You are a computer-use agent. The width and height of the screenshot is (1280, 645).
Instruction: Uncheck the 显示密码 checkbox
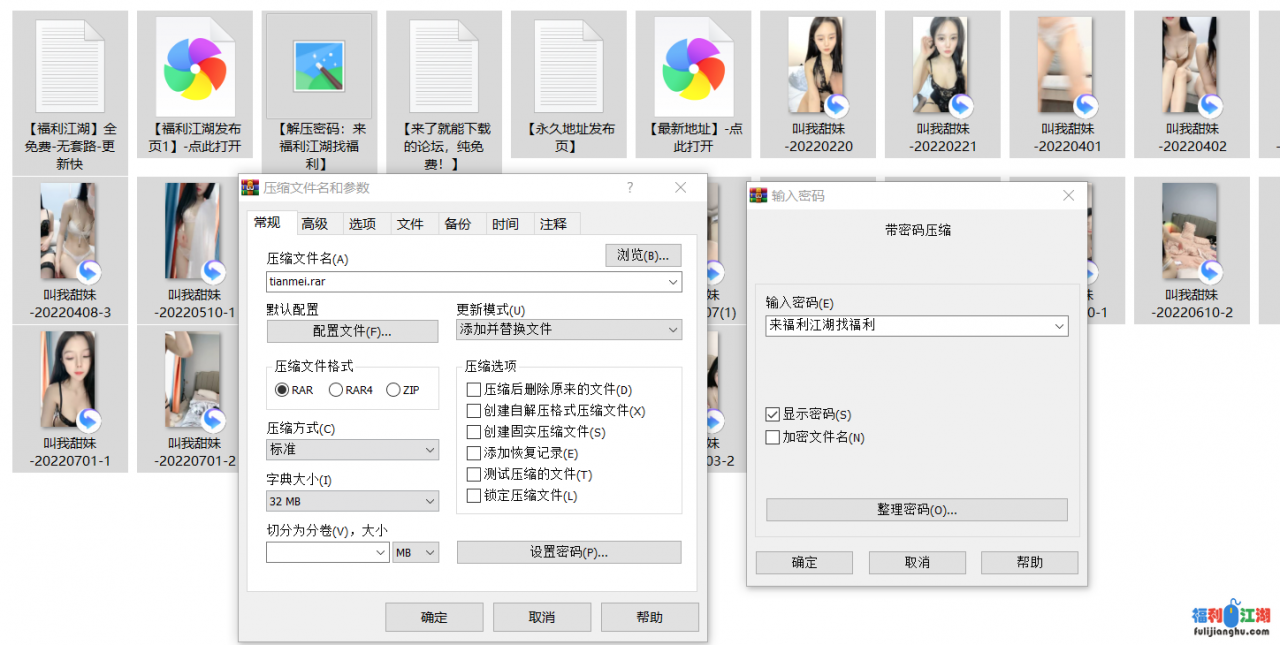tap(772, 414)
